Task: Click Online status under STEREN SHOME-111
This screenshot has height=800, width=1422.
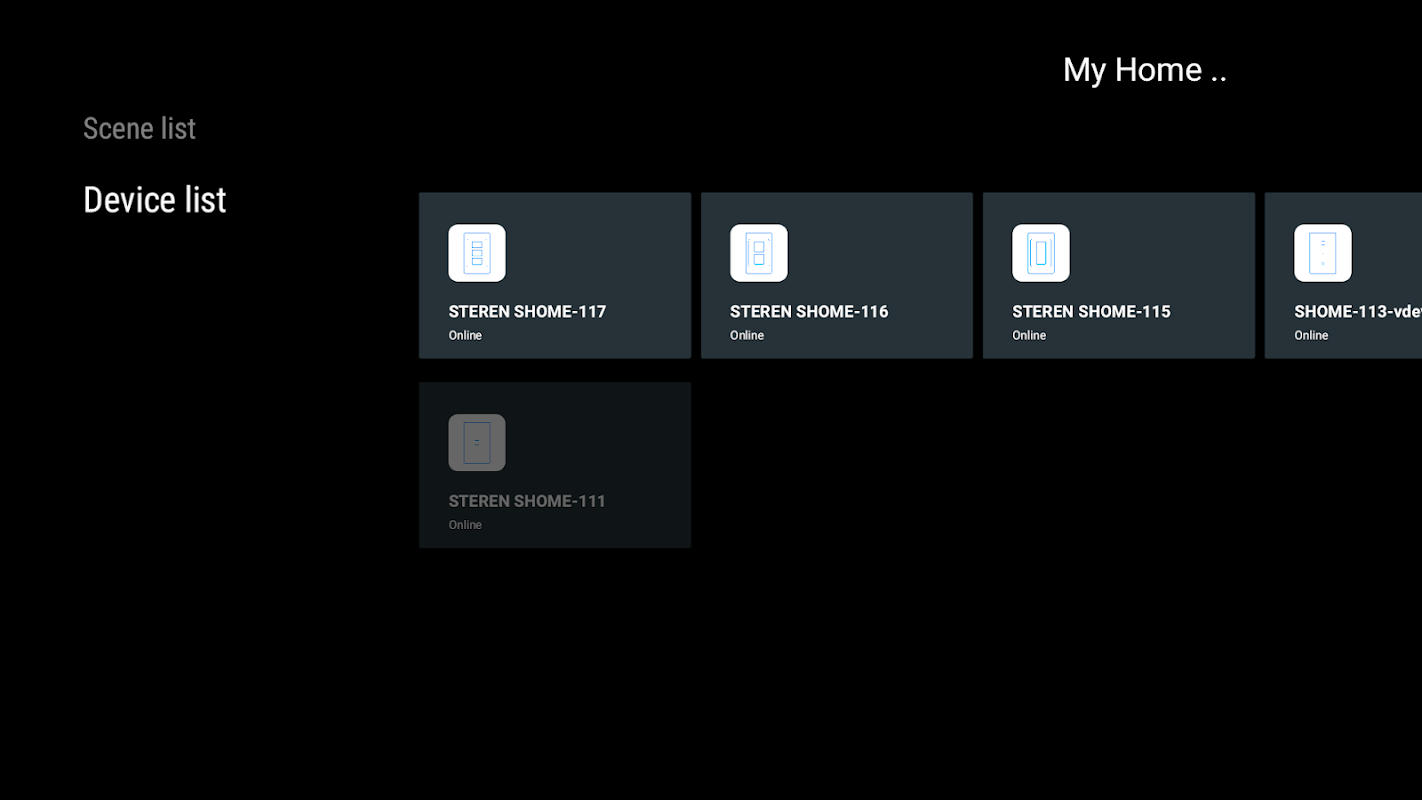Action: (465, 525)
